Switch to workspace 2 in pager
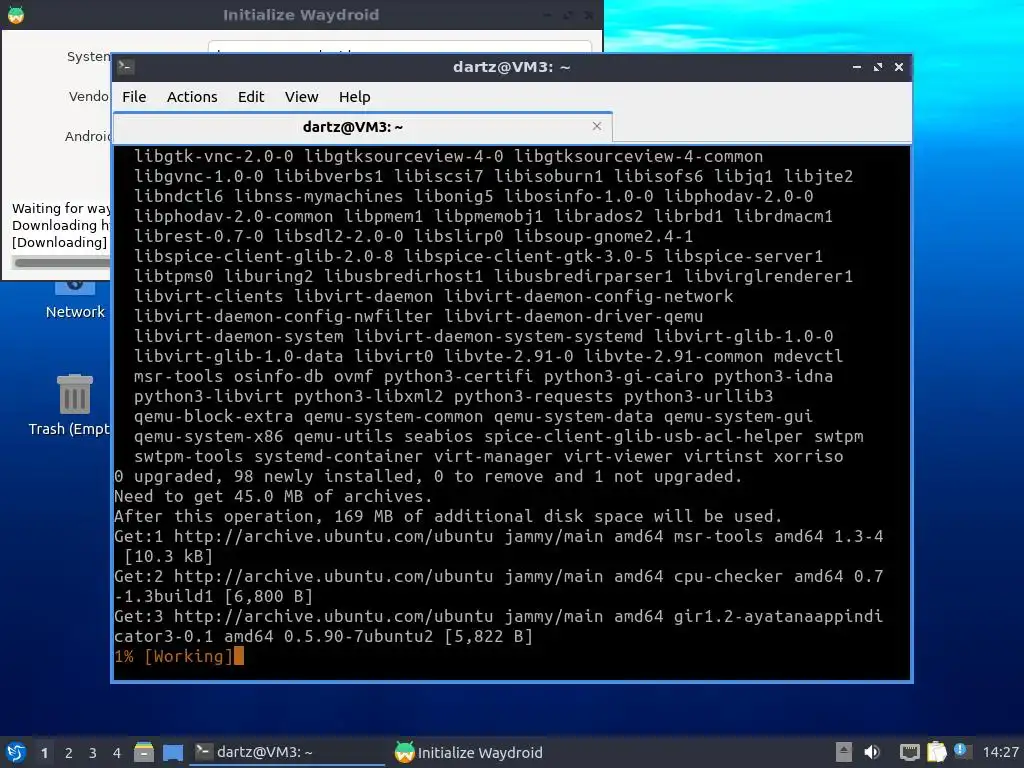Screen dimensions: 1024x768 pos(69,753)
